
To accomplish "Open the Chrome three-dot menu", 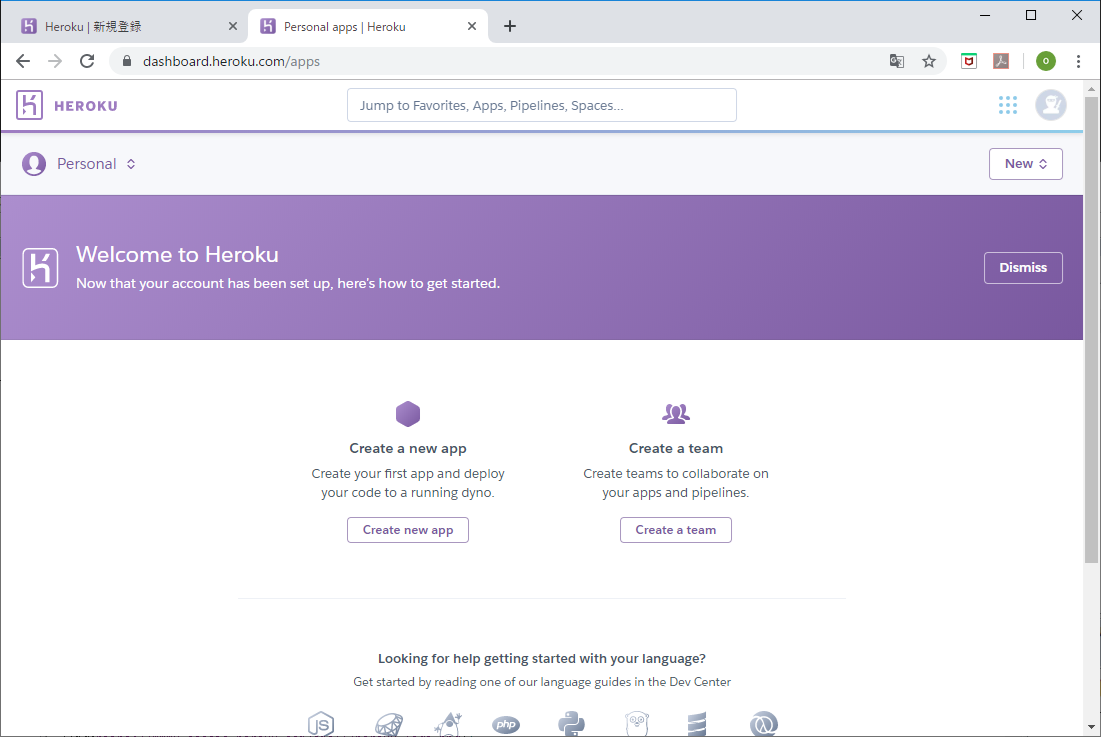I will click(1078, 61).
